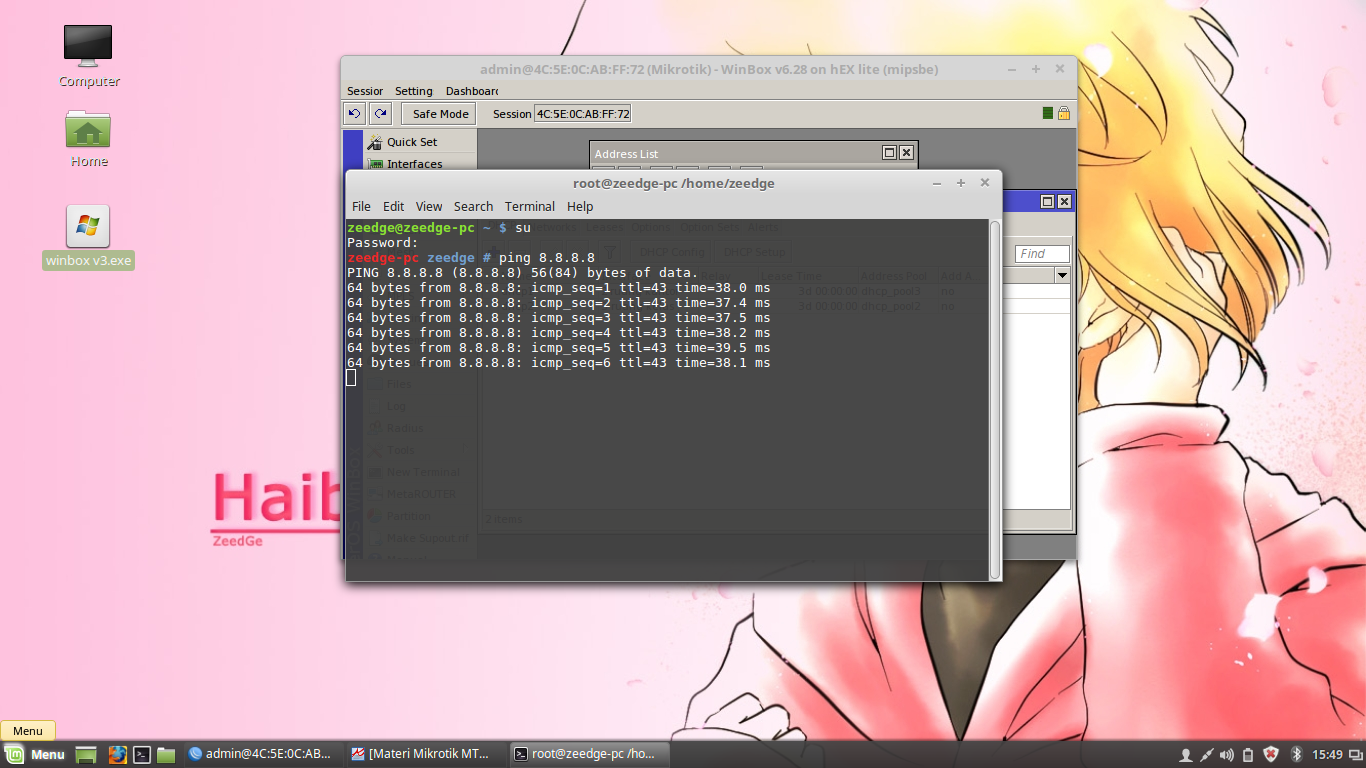Select the Computer desktop icon
This screenshot has height=768, width=1366.
tap(88, 56)
